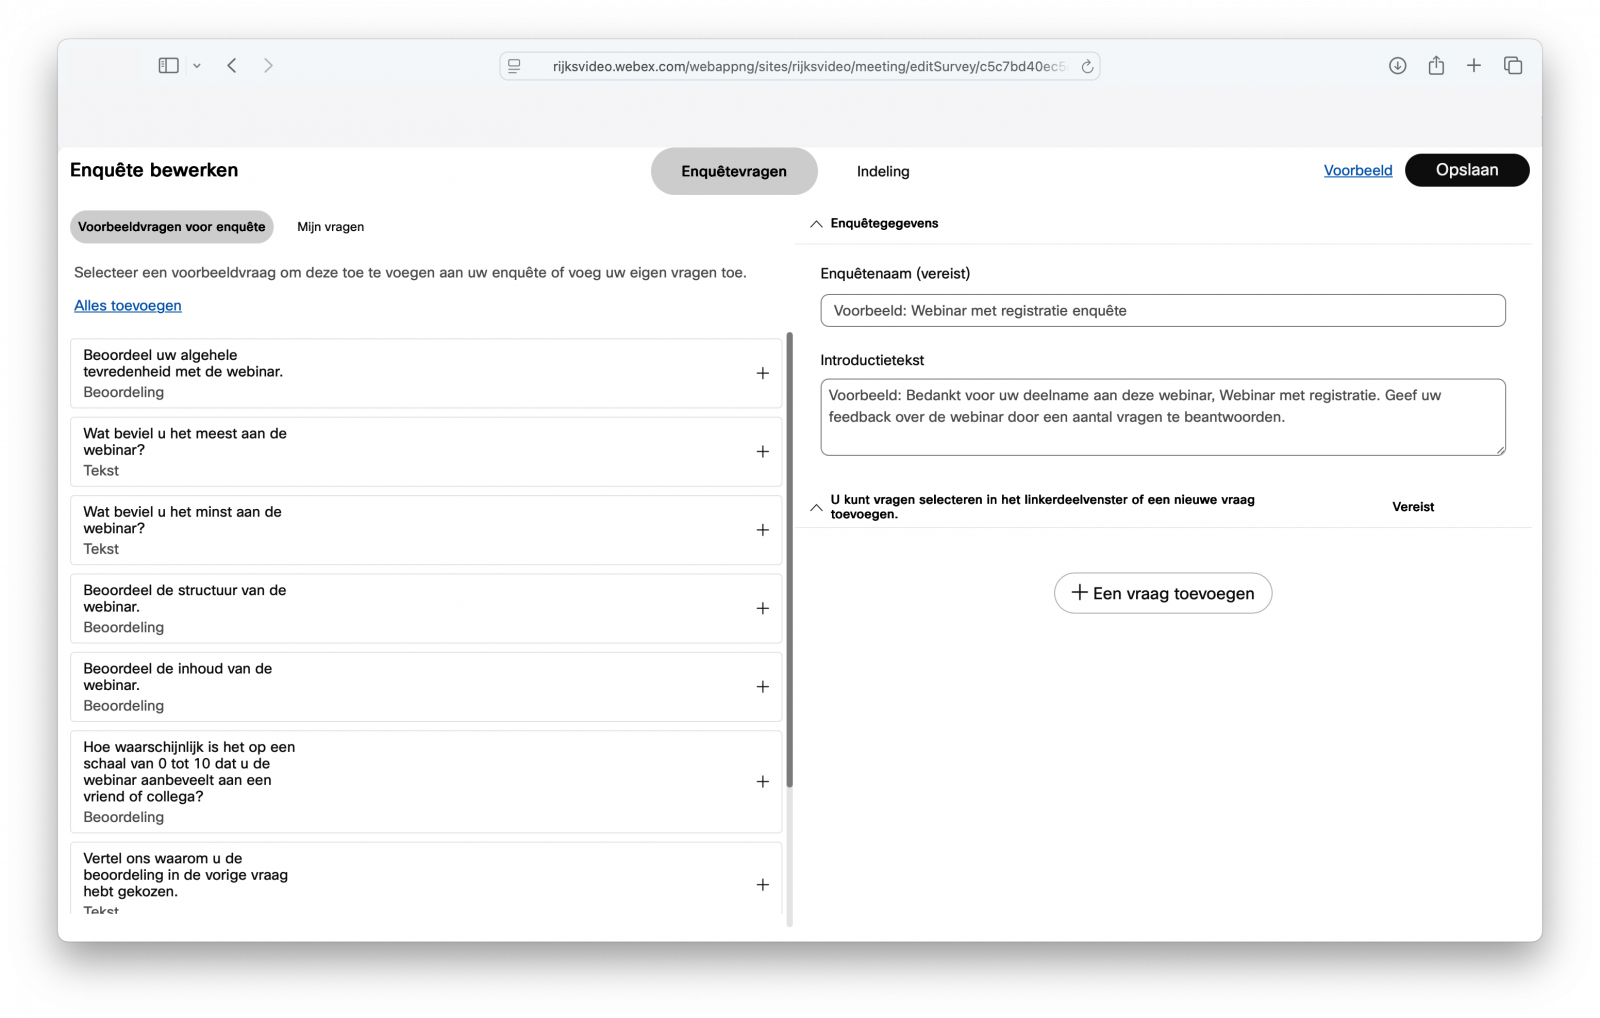Add the structuur van de webinar question
The width and height of the screenshot is (1600, 1018).
point(763,608)
